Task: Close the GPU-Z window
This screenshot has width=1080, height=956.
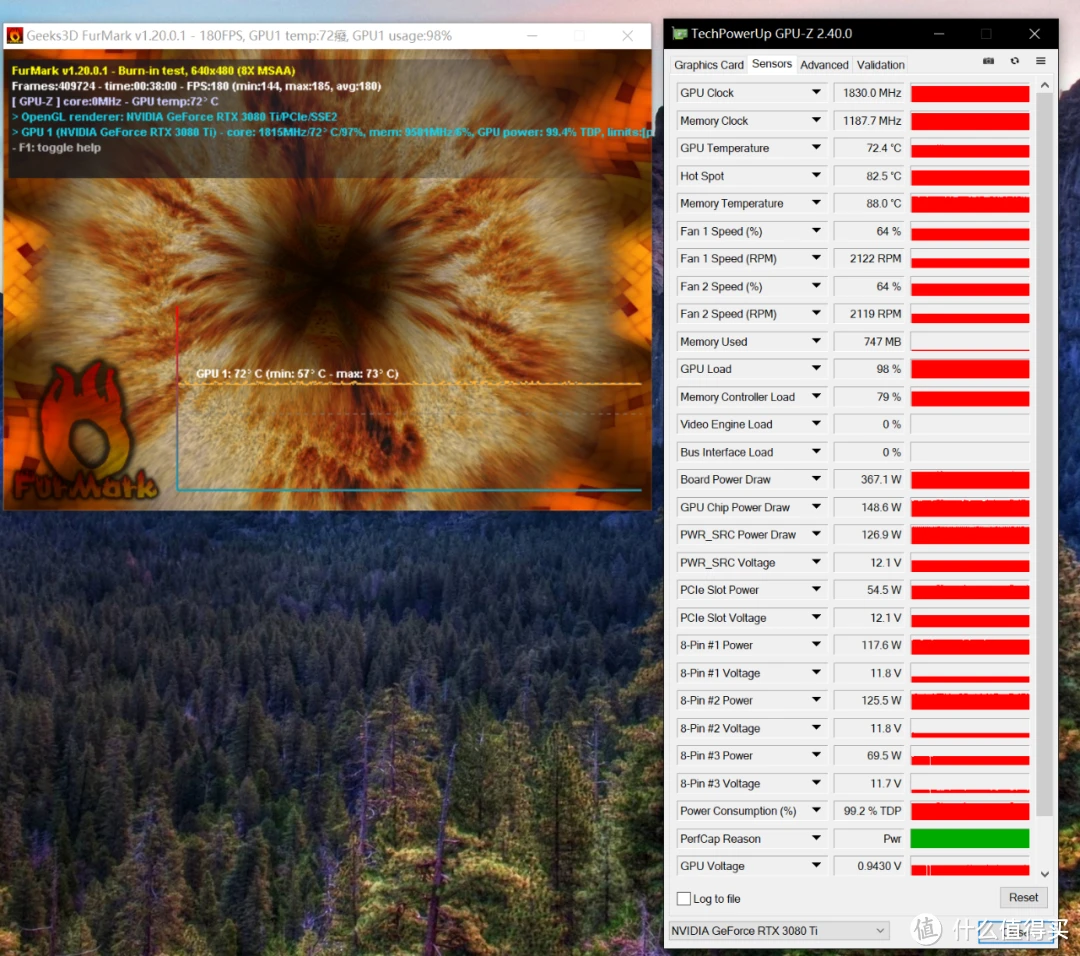Action: 1034,34
